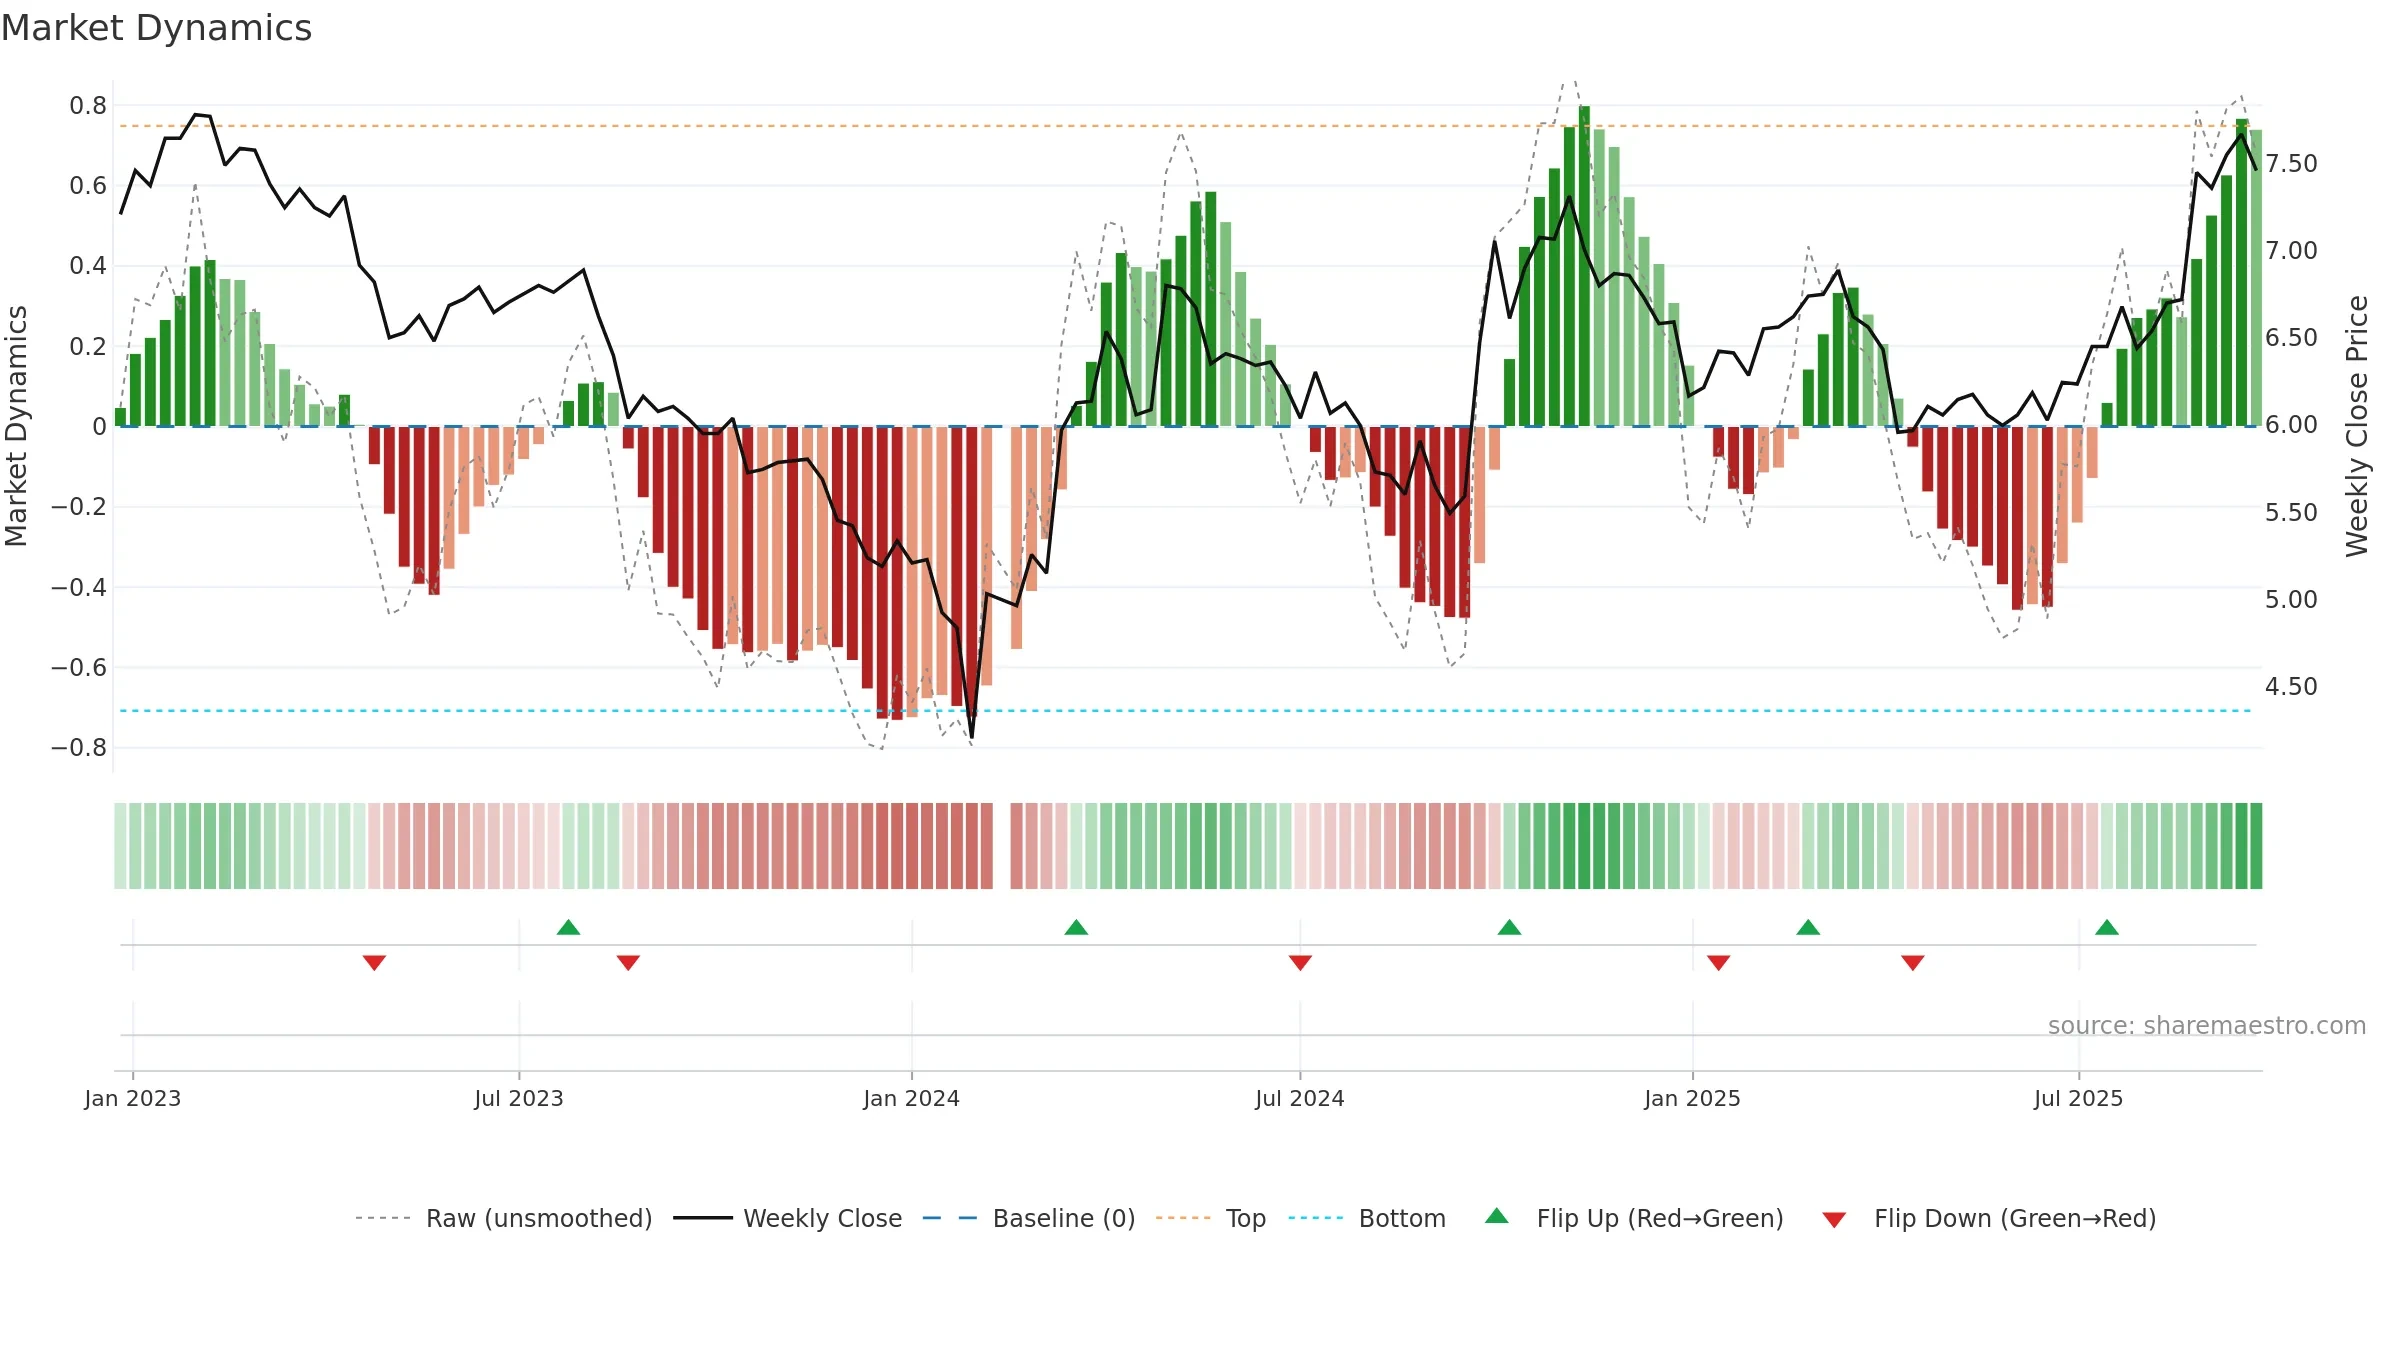Click the green Flip Up triangle icon in legend

[x=1497, y=1216]
